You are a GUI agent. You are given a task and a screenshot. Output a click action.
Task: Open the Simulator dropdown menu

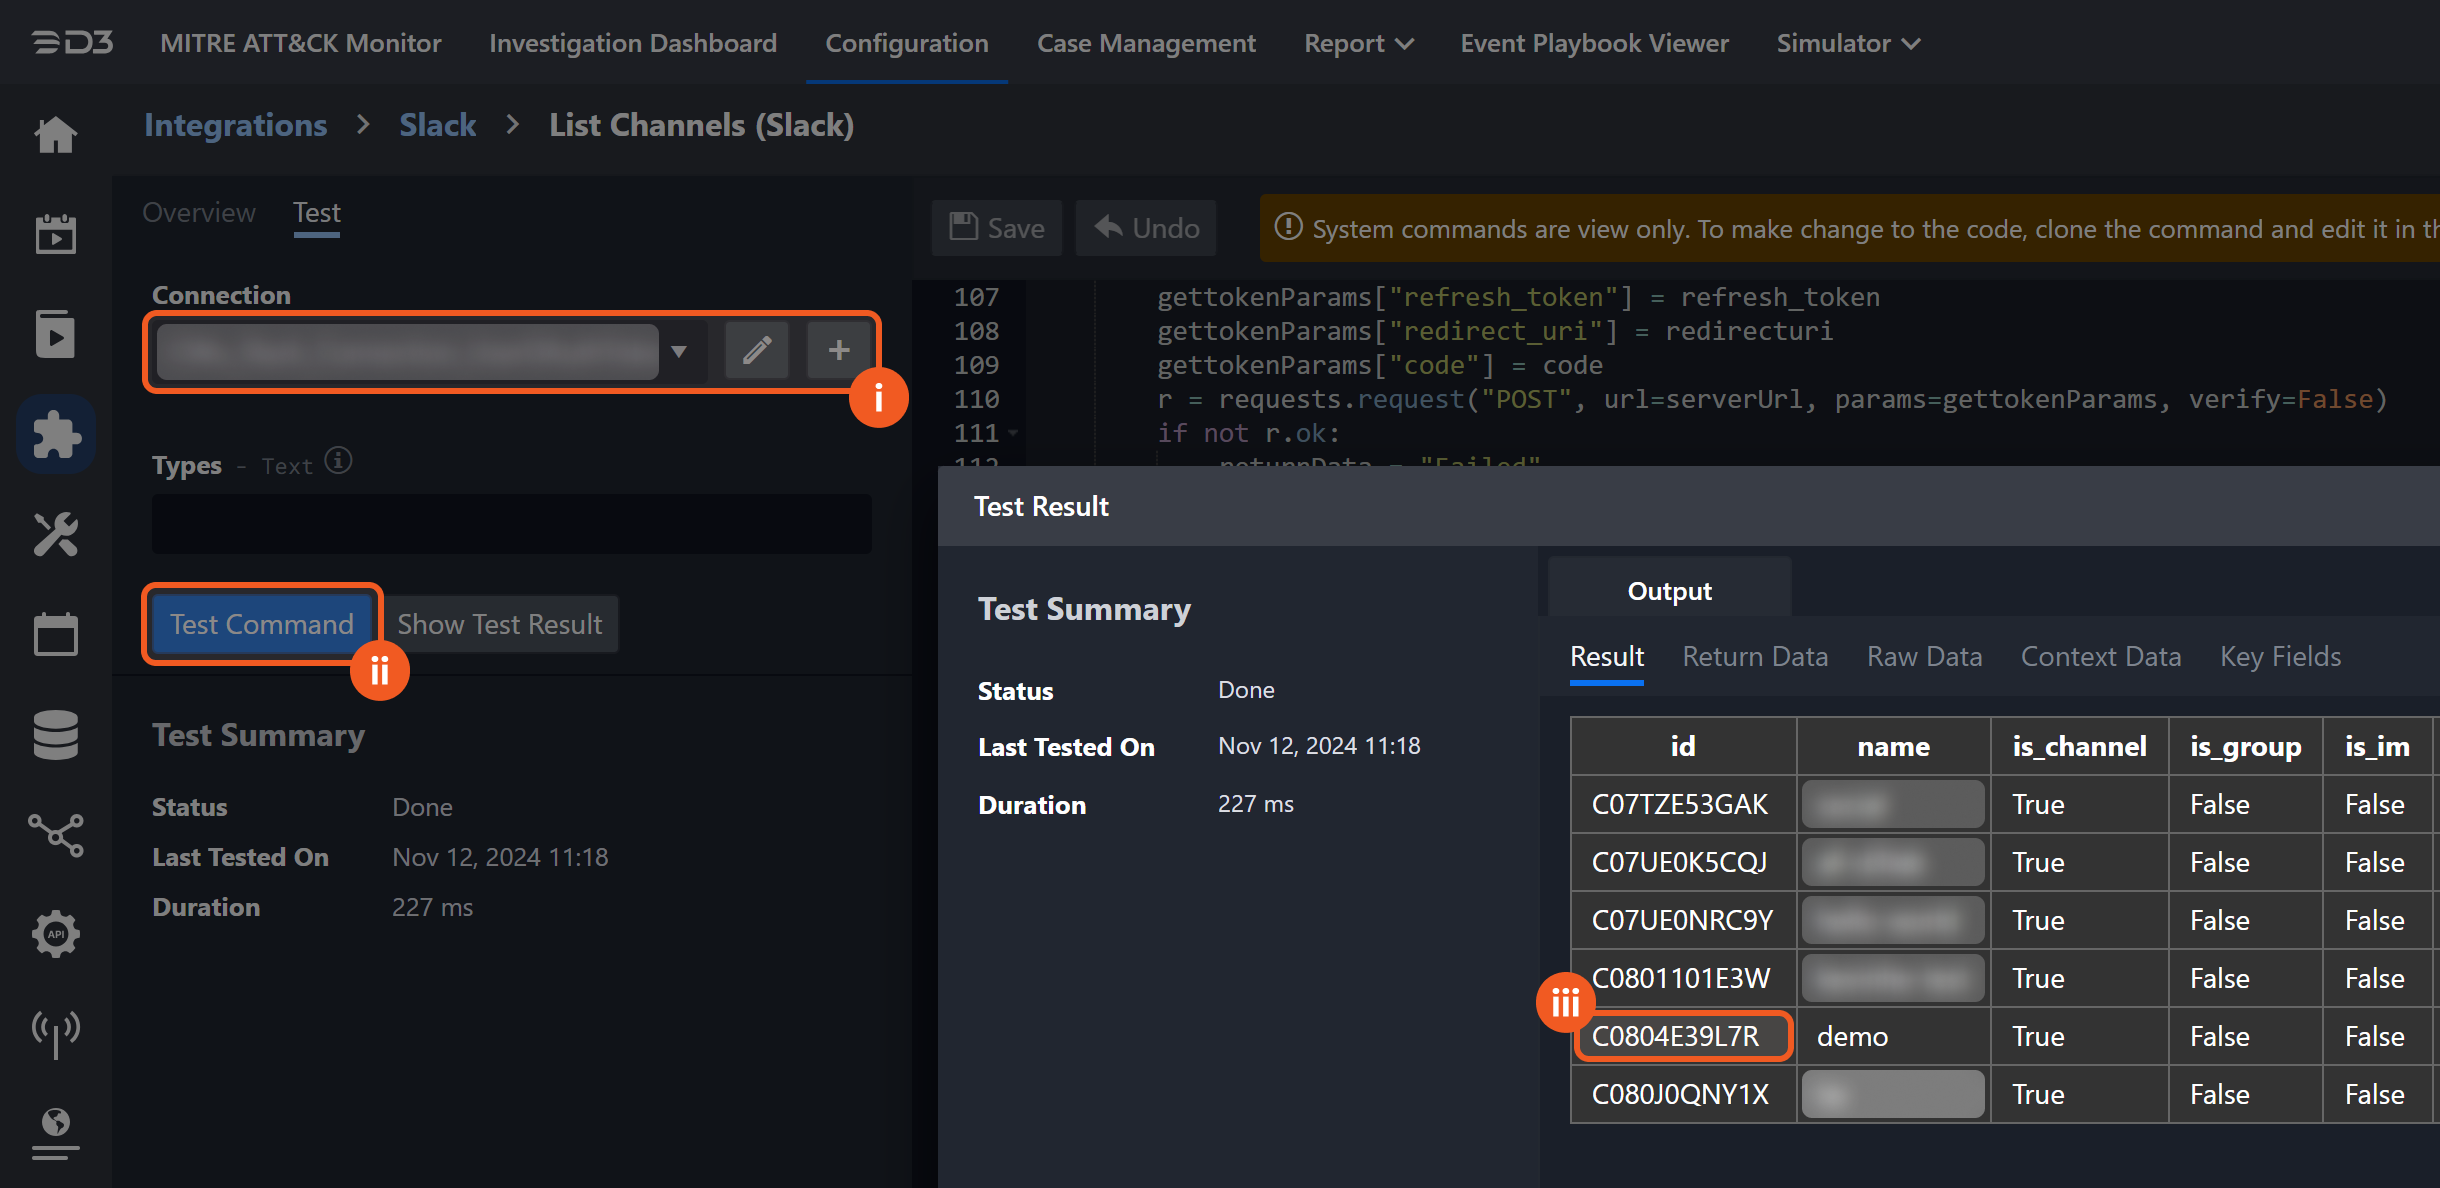click(1847, 43)
